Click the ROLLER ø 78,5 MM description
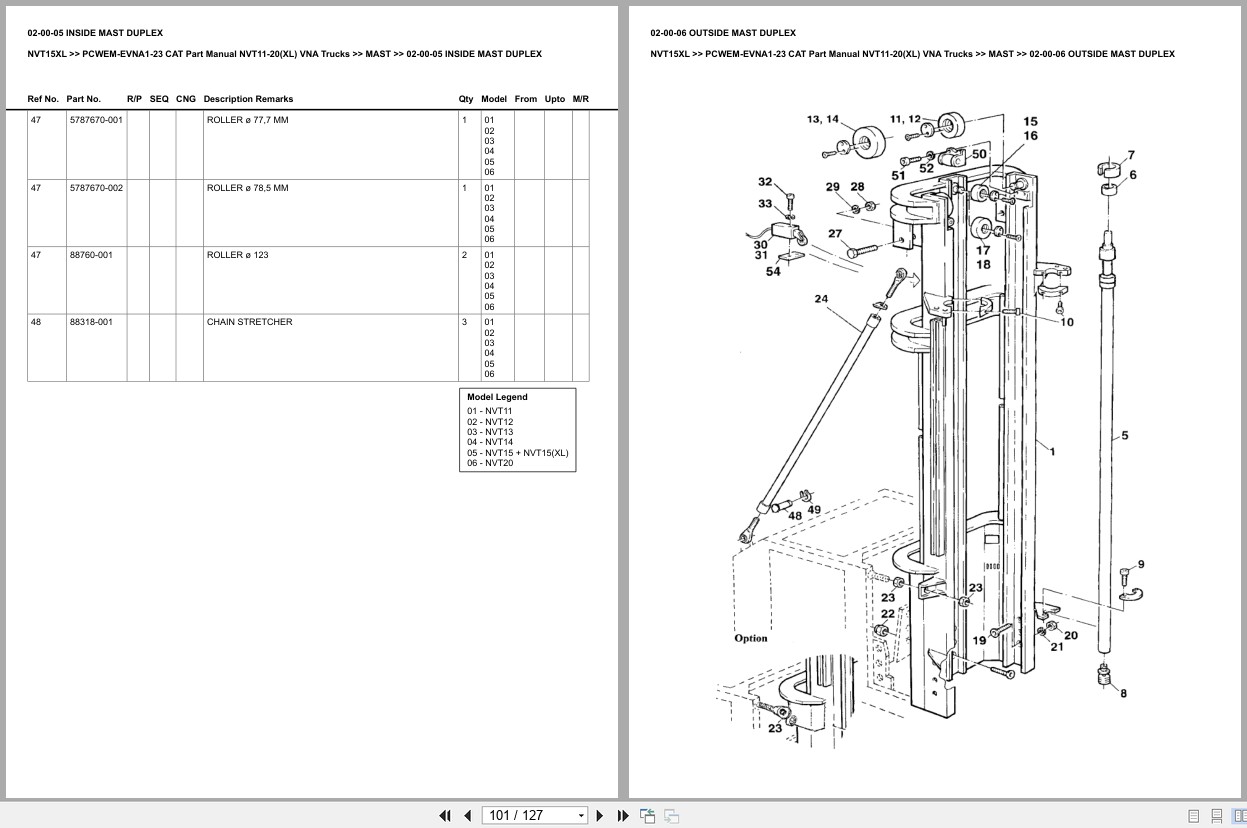 [x=247, y=188]
